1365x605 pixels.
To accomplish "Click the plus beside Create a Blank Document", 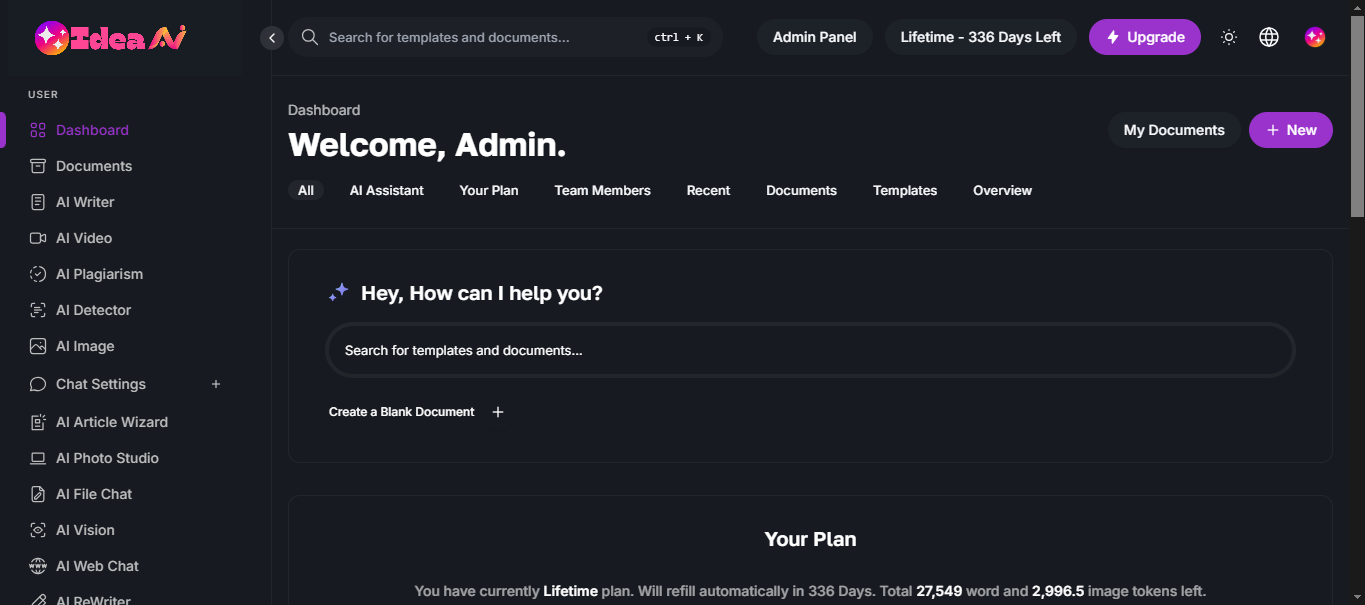I will (x=498, y=412).
